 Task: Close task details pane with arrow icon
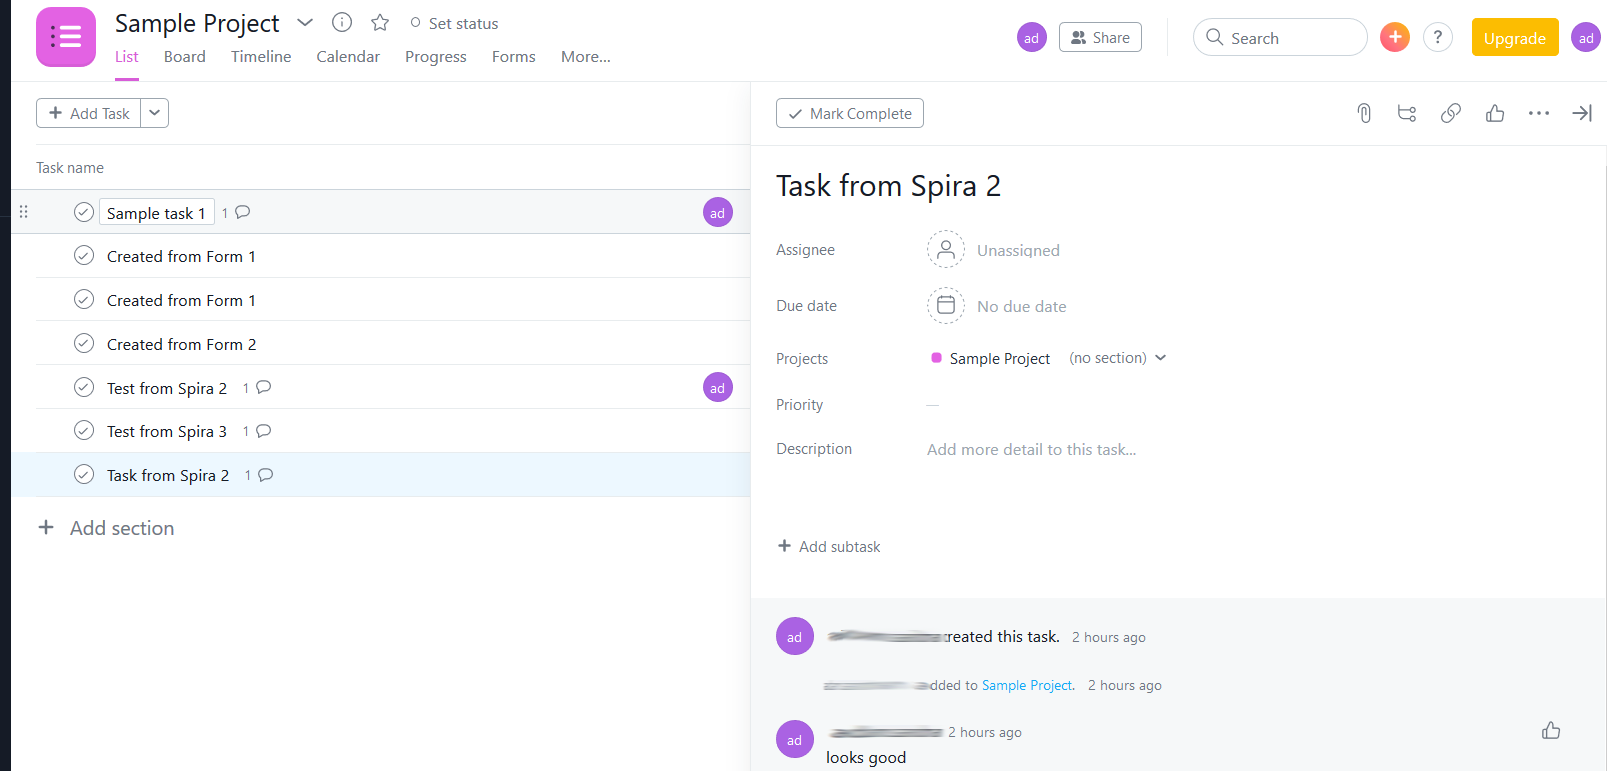tap(1581, 113)
